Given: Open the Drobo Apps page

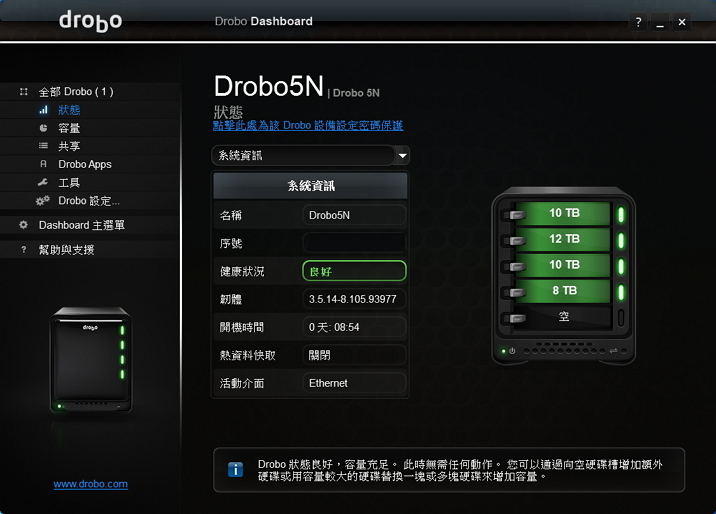Looking at the screenshot, I should [85, 164].
